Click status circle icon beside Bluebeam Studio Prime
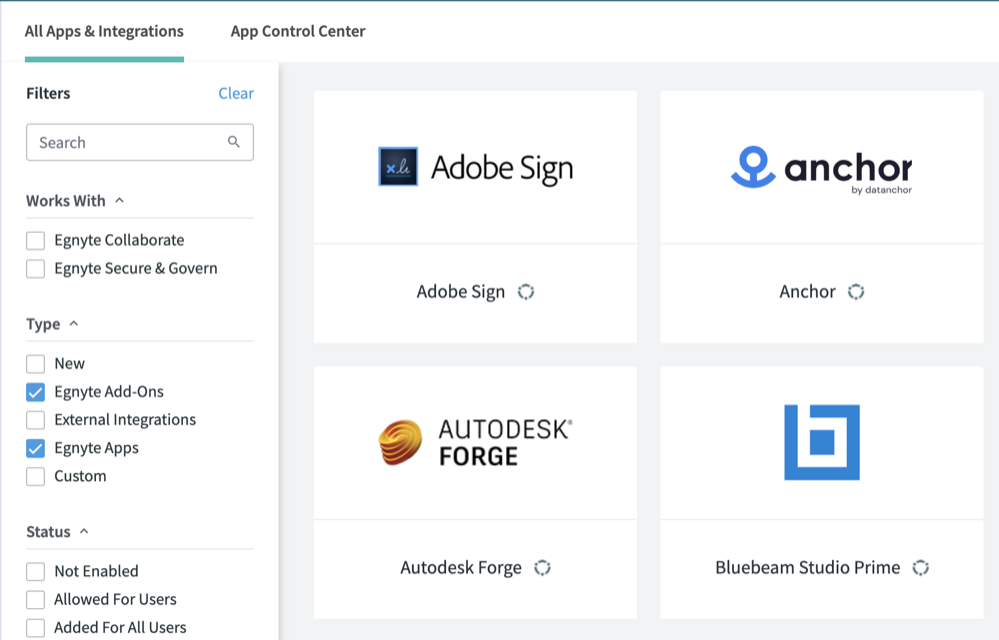 921,567
